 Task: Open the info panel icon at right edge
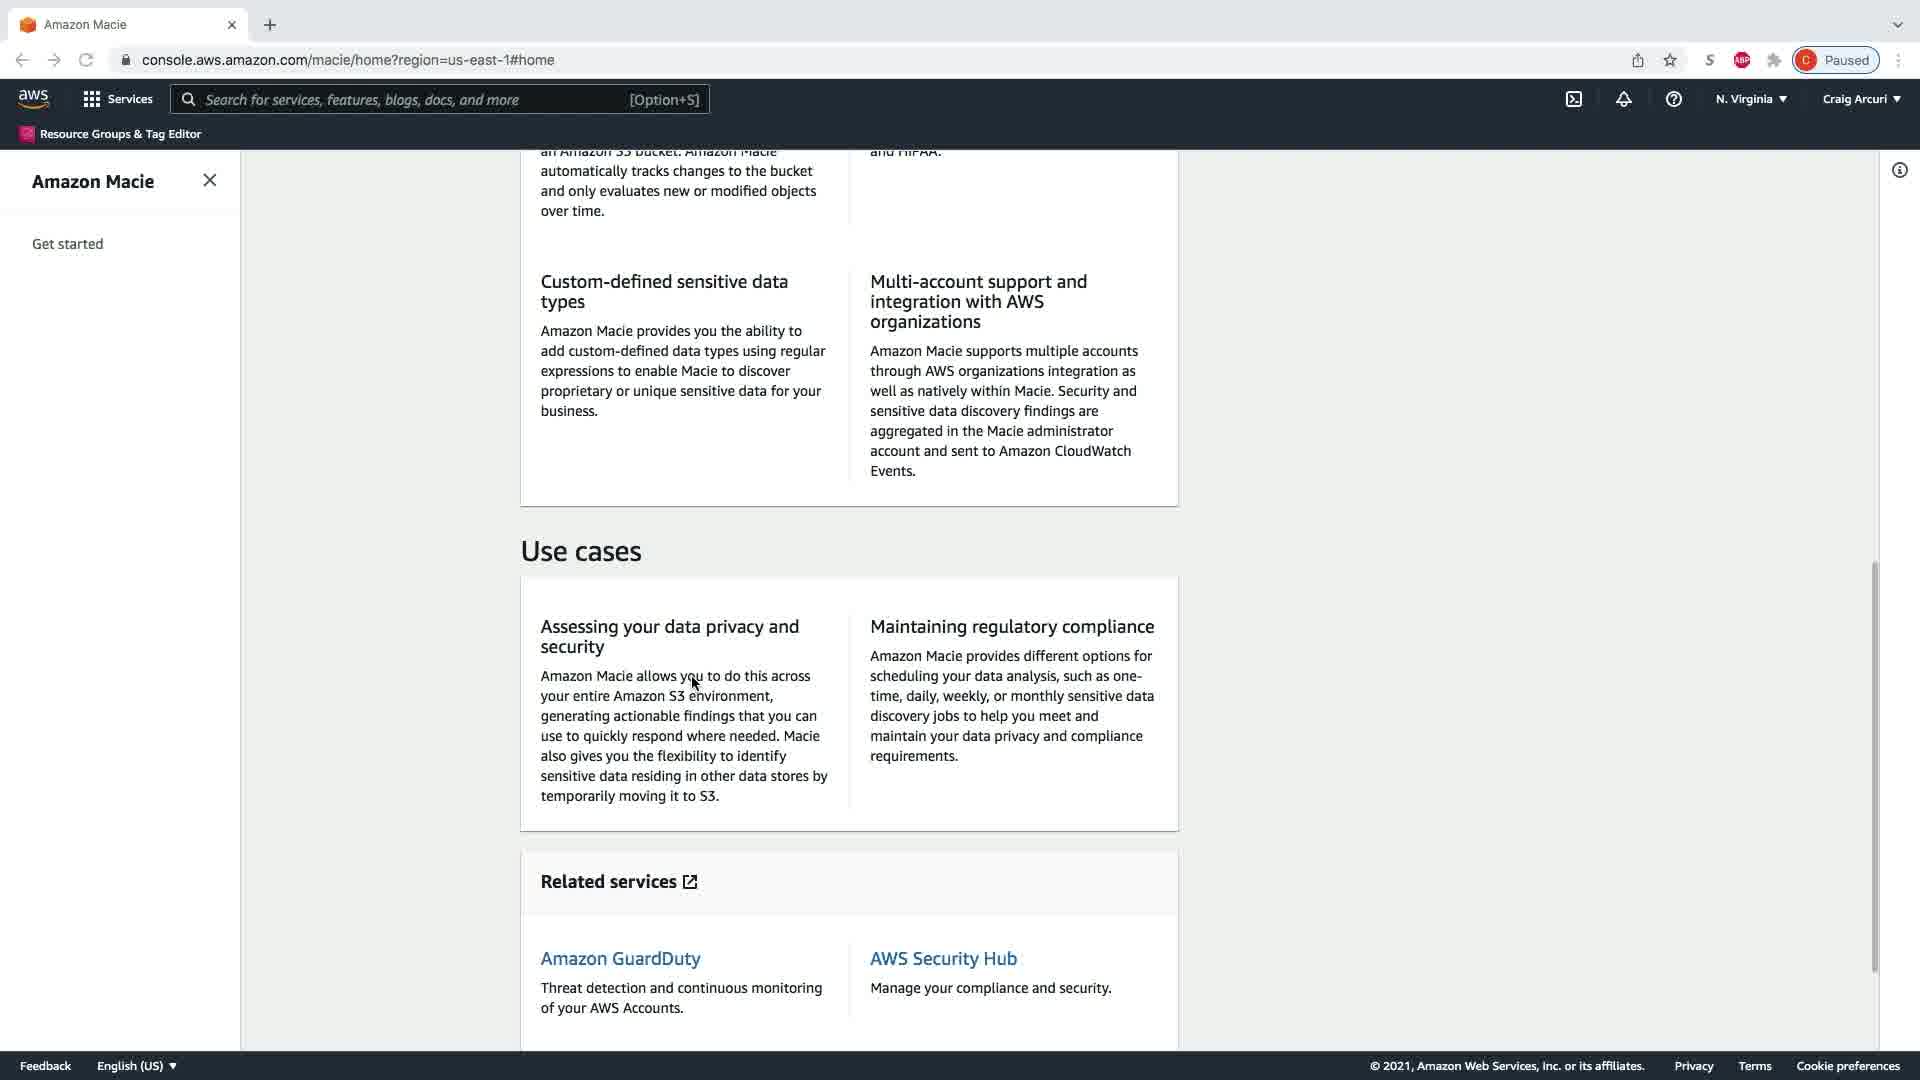[x=1899, y=170]
